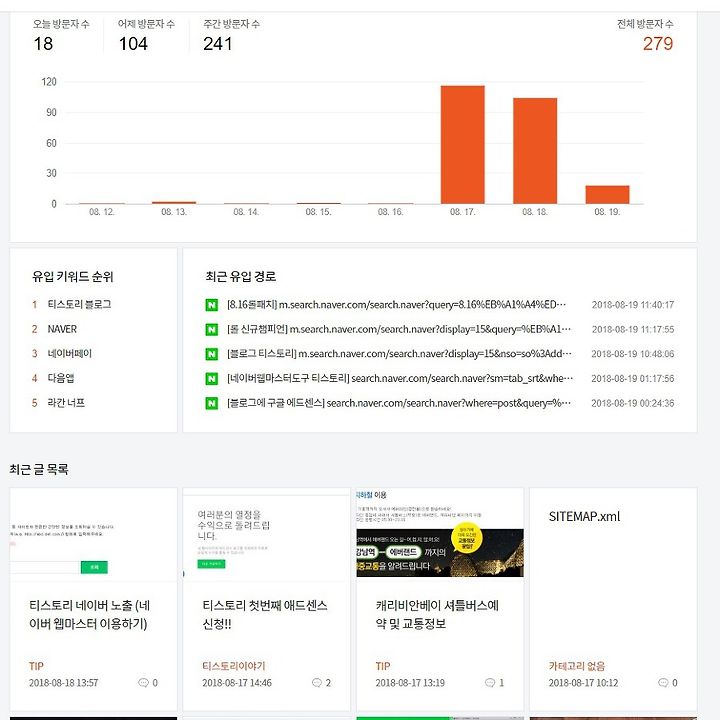This screenshot has width=720, height=720.
Task: Click total visitor count 279
Action: point(658,44)
